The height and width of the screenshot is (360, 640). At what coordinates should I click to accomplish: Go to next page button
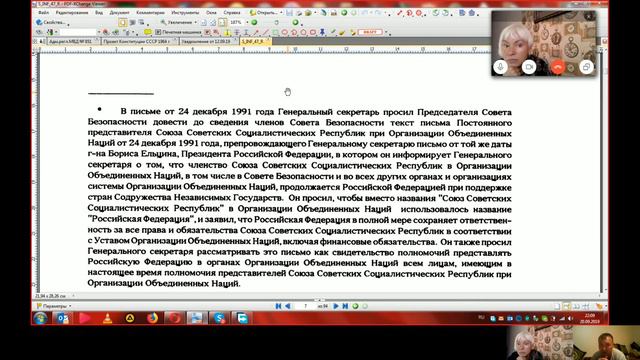coord(336,306)
